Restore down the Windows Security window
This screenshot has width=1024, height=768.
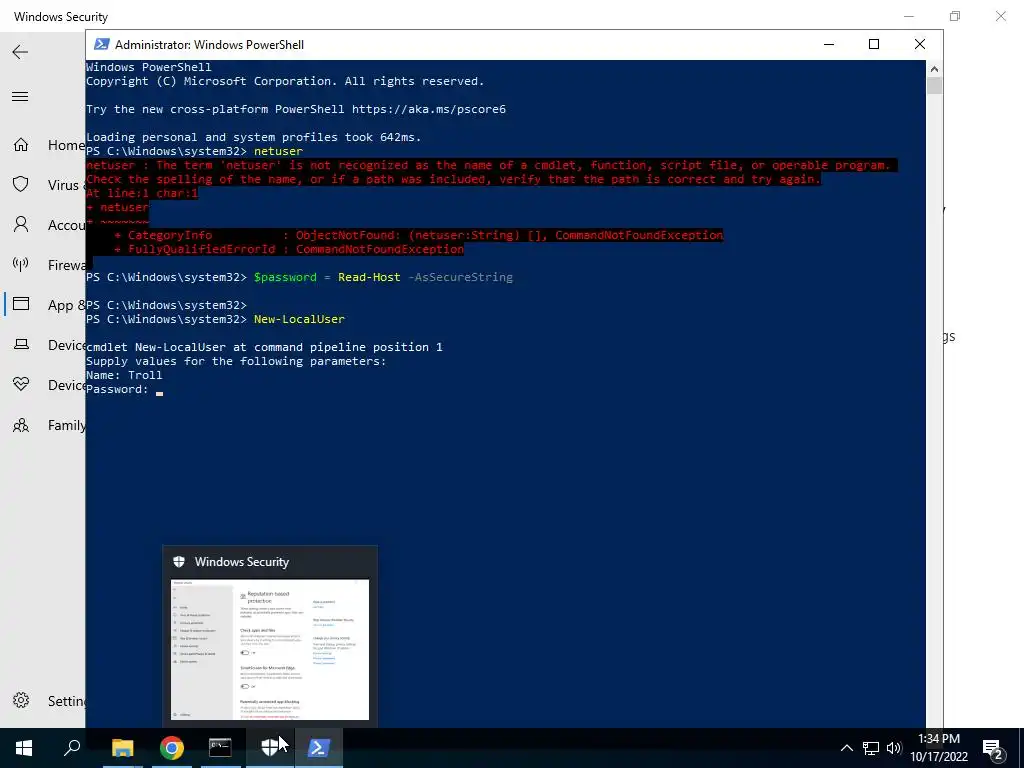[x=955, y=16]
